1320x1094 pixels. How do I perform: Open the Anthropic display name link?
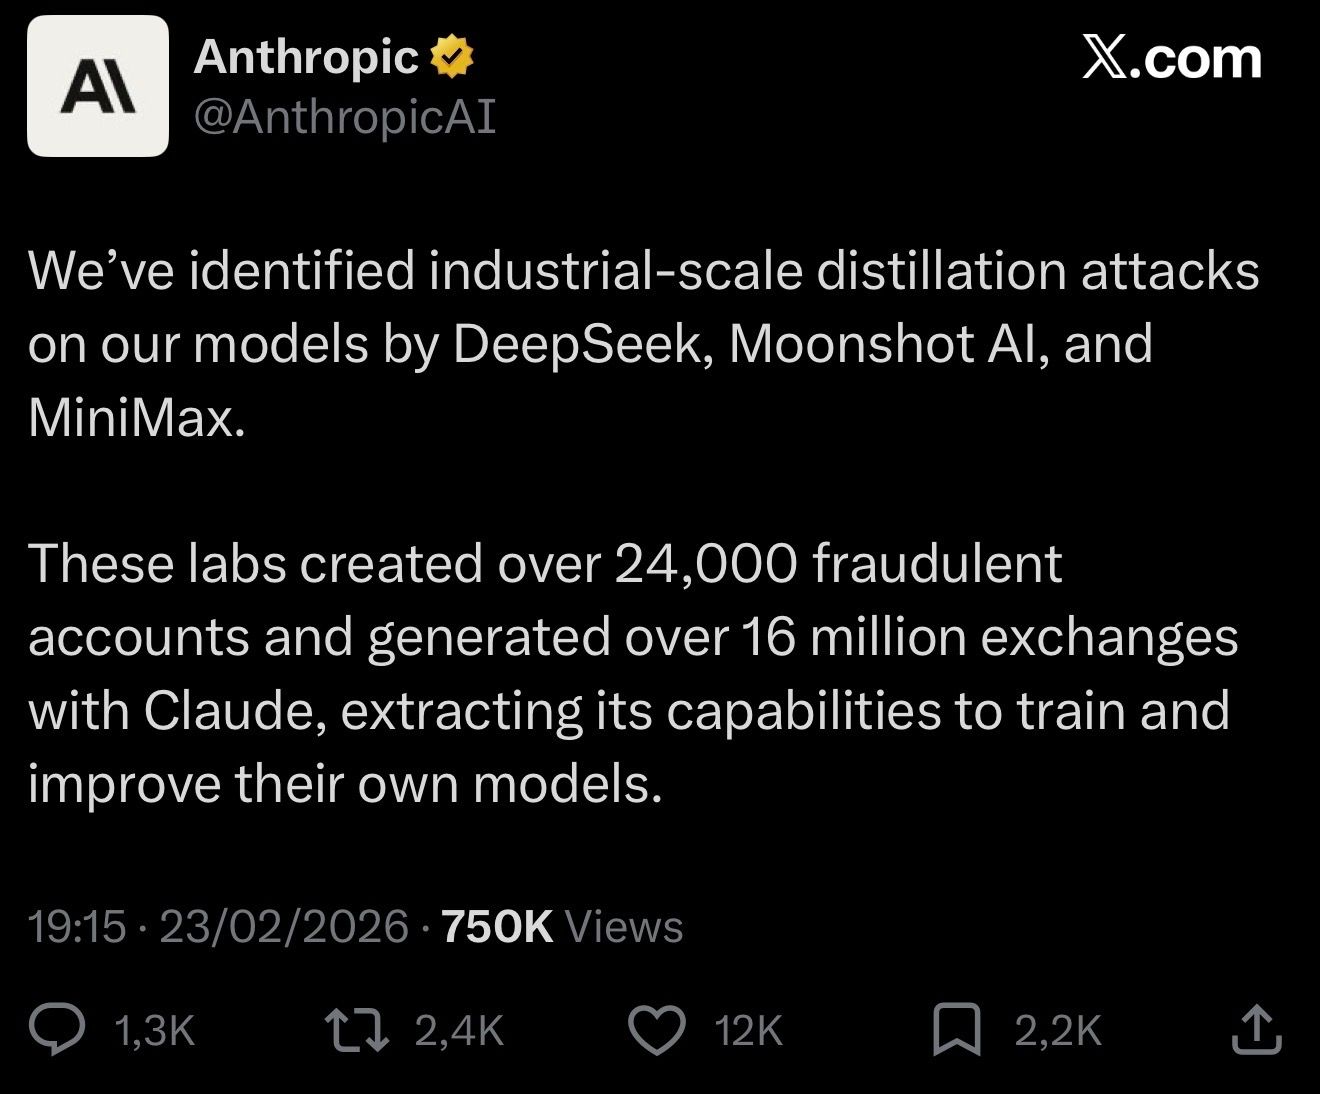point(305,57)
